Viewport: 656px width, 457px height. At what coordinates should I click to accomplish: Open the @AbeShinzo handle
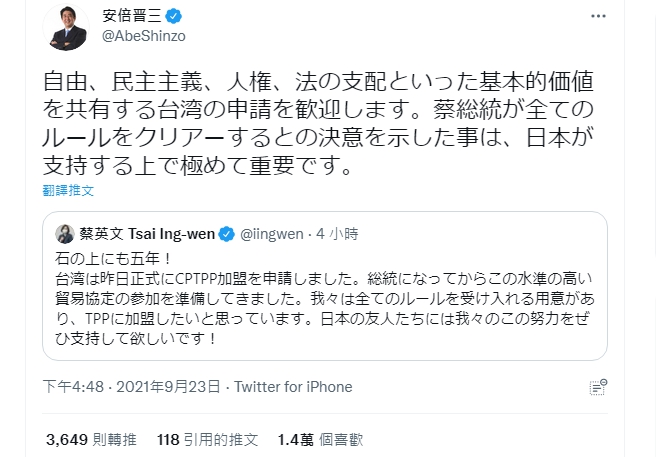tap(145, 38)
